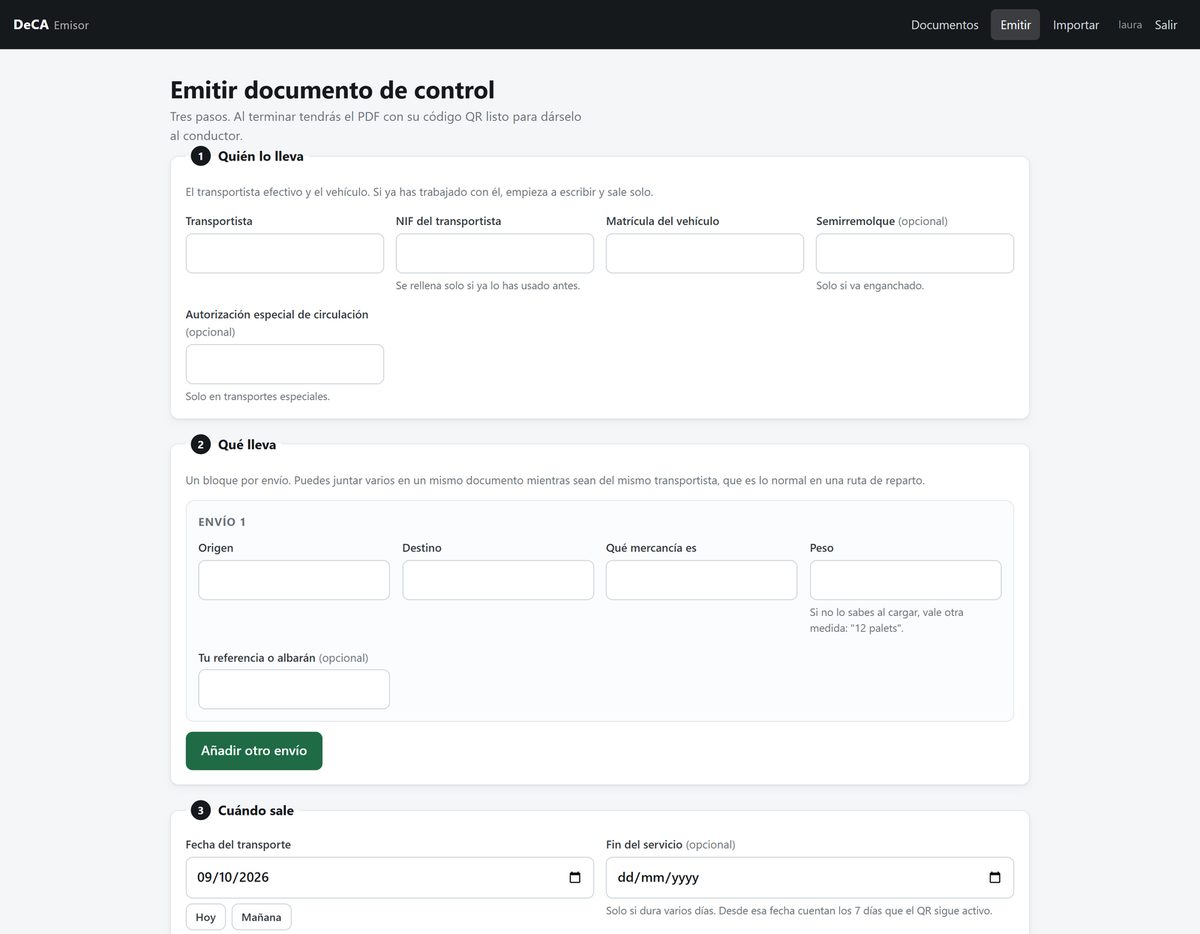Focus the Matrícula del vehículo field
Image resolution: width=1200 pixels, height=934 pixels.
click(705, 253)
